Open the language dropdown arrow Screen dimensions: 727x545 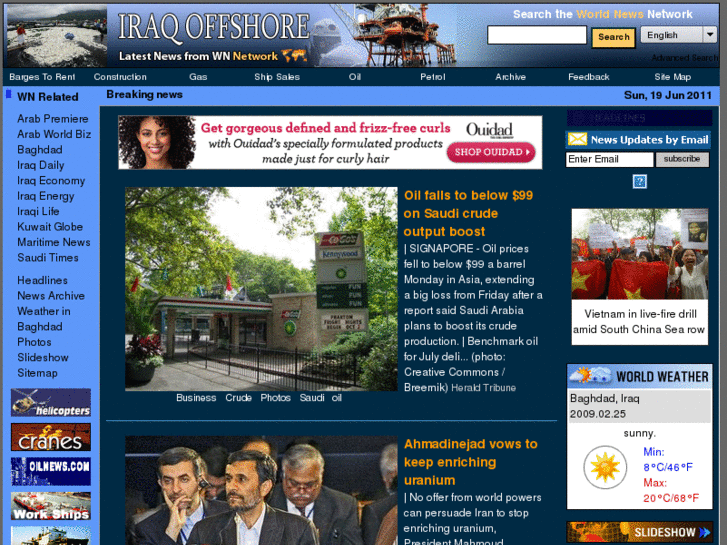click(x=710, y=35)
